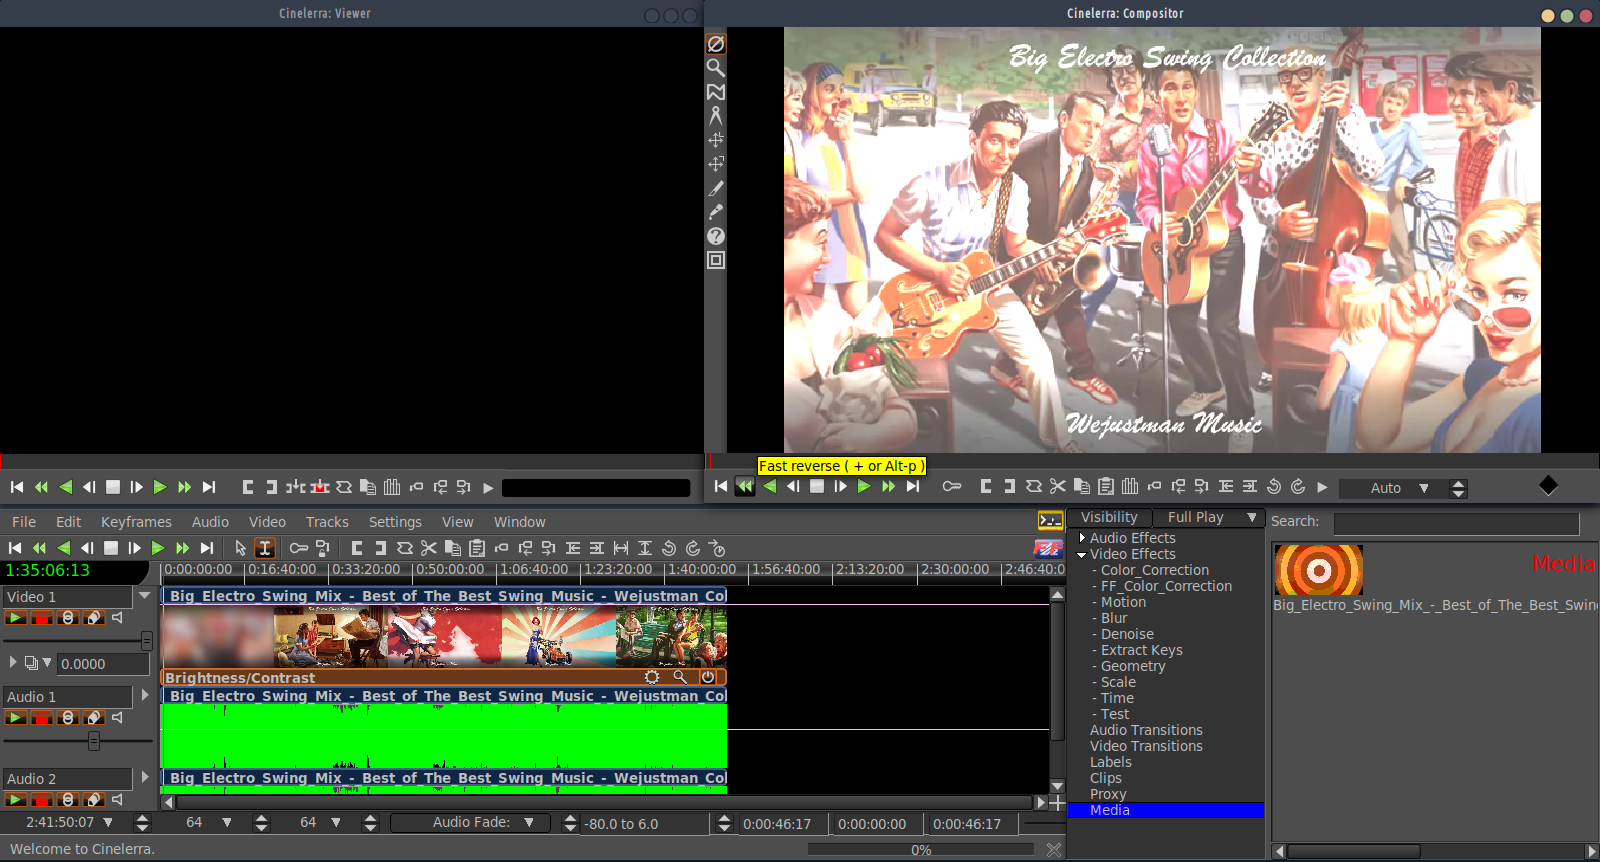This screenshot has height=862, width=1600.
Task: Click Overwrite icon in Viewer toolbar
Action: (320, 488)
